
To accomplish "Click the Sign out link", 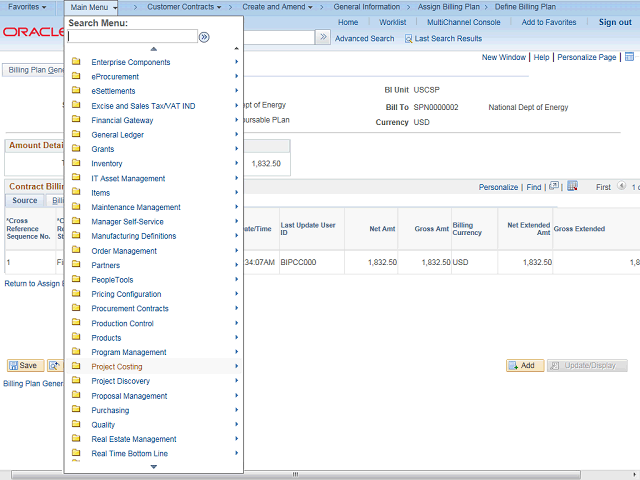I will click(x=614, y=22).
